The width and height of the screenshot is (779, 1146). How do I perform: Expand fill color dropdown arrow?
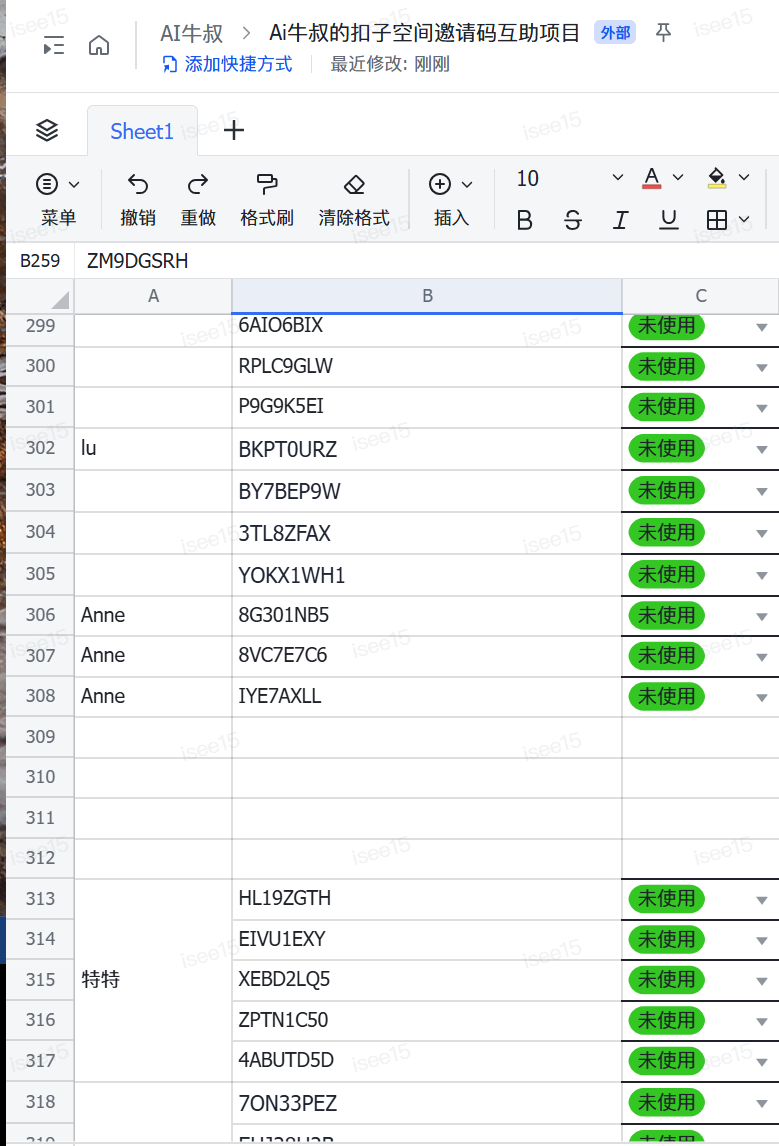pyautogui.click(x=744, y=178)
